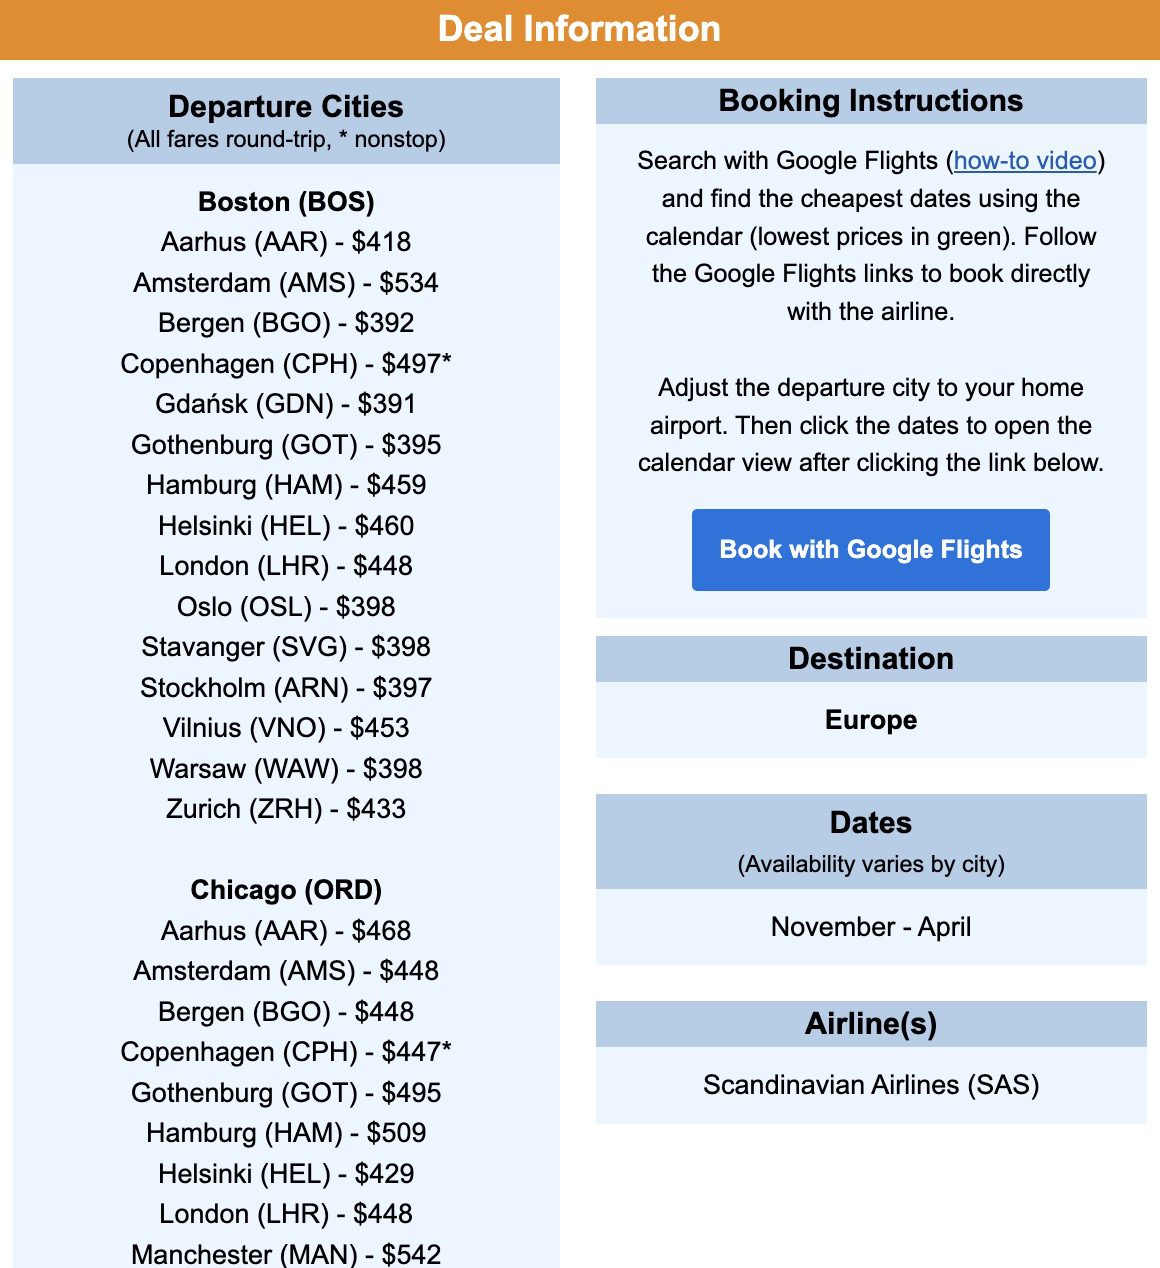The width and height of the screenshot is (1160, 1268).
Task: Click the Aarhus $418 fare from Boston
Action: 287,242
